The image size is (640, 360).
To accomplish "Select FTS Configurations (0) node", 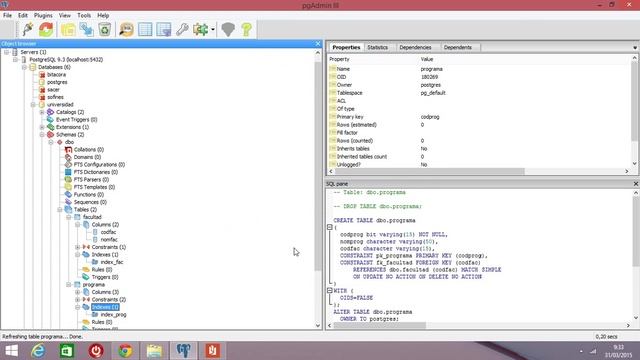I will 99,164.
